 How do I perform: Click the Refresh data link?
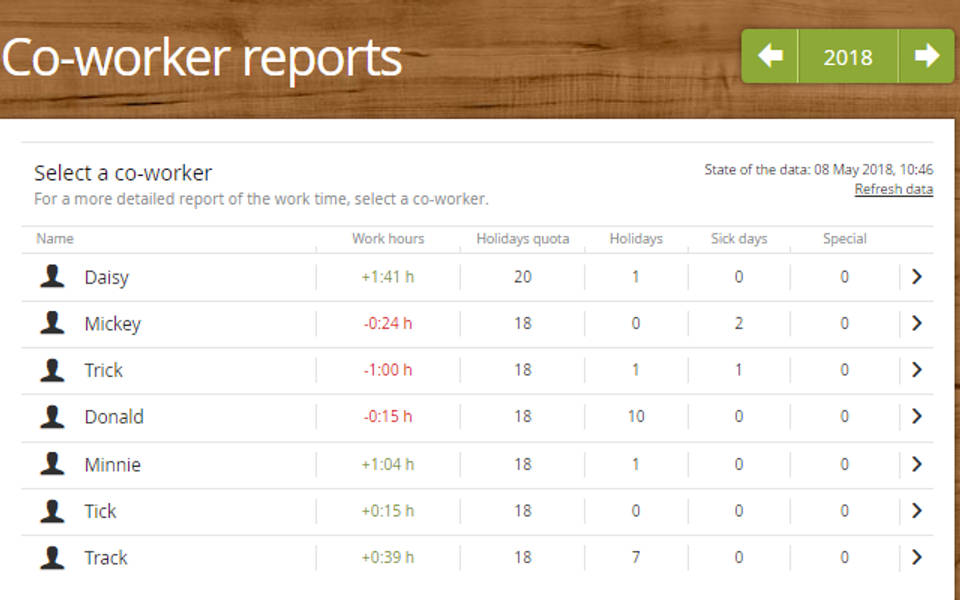[x=893, y=189]
